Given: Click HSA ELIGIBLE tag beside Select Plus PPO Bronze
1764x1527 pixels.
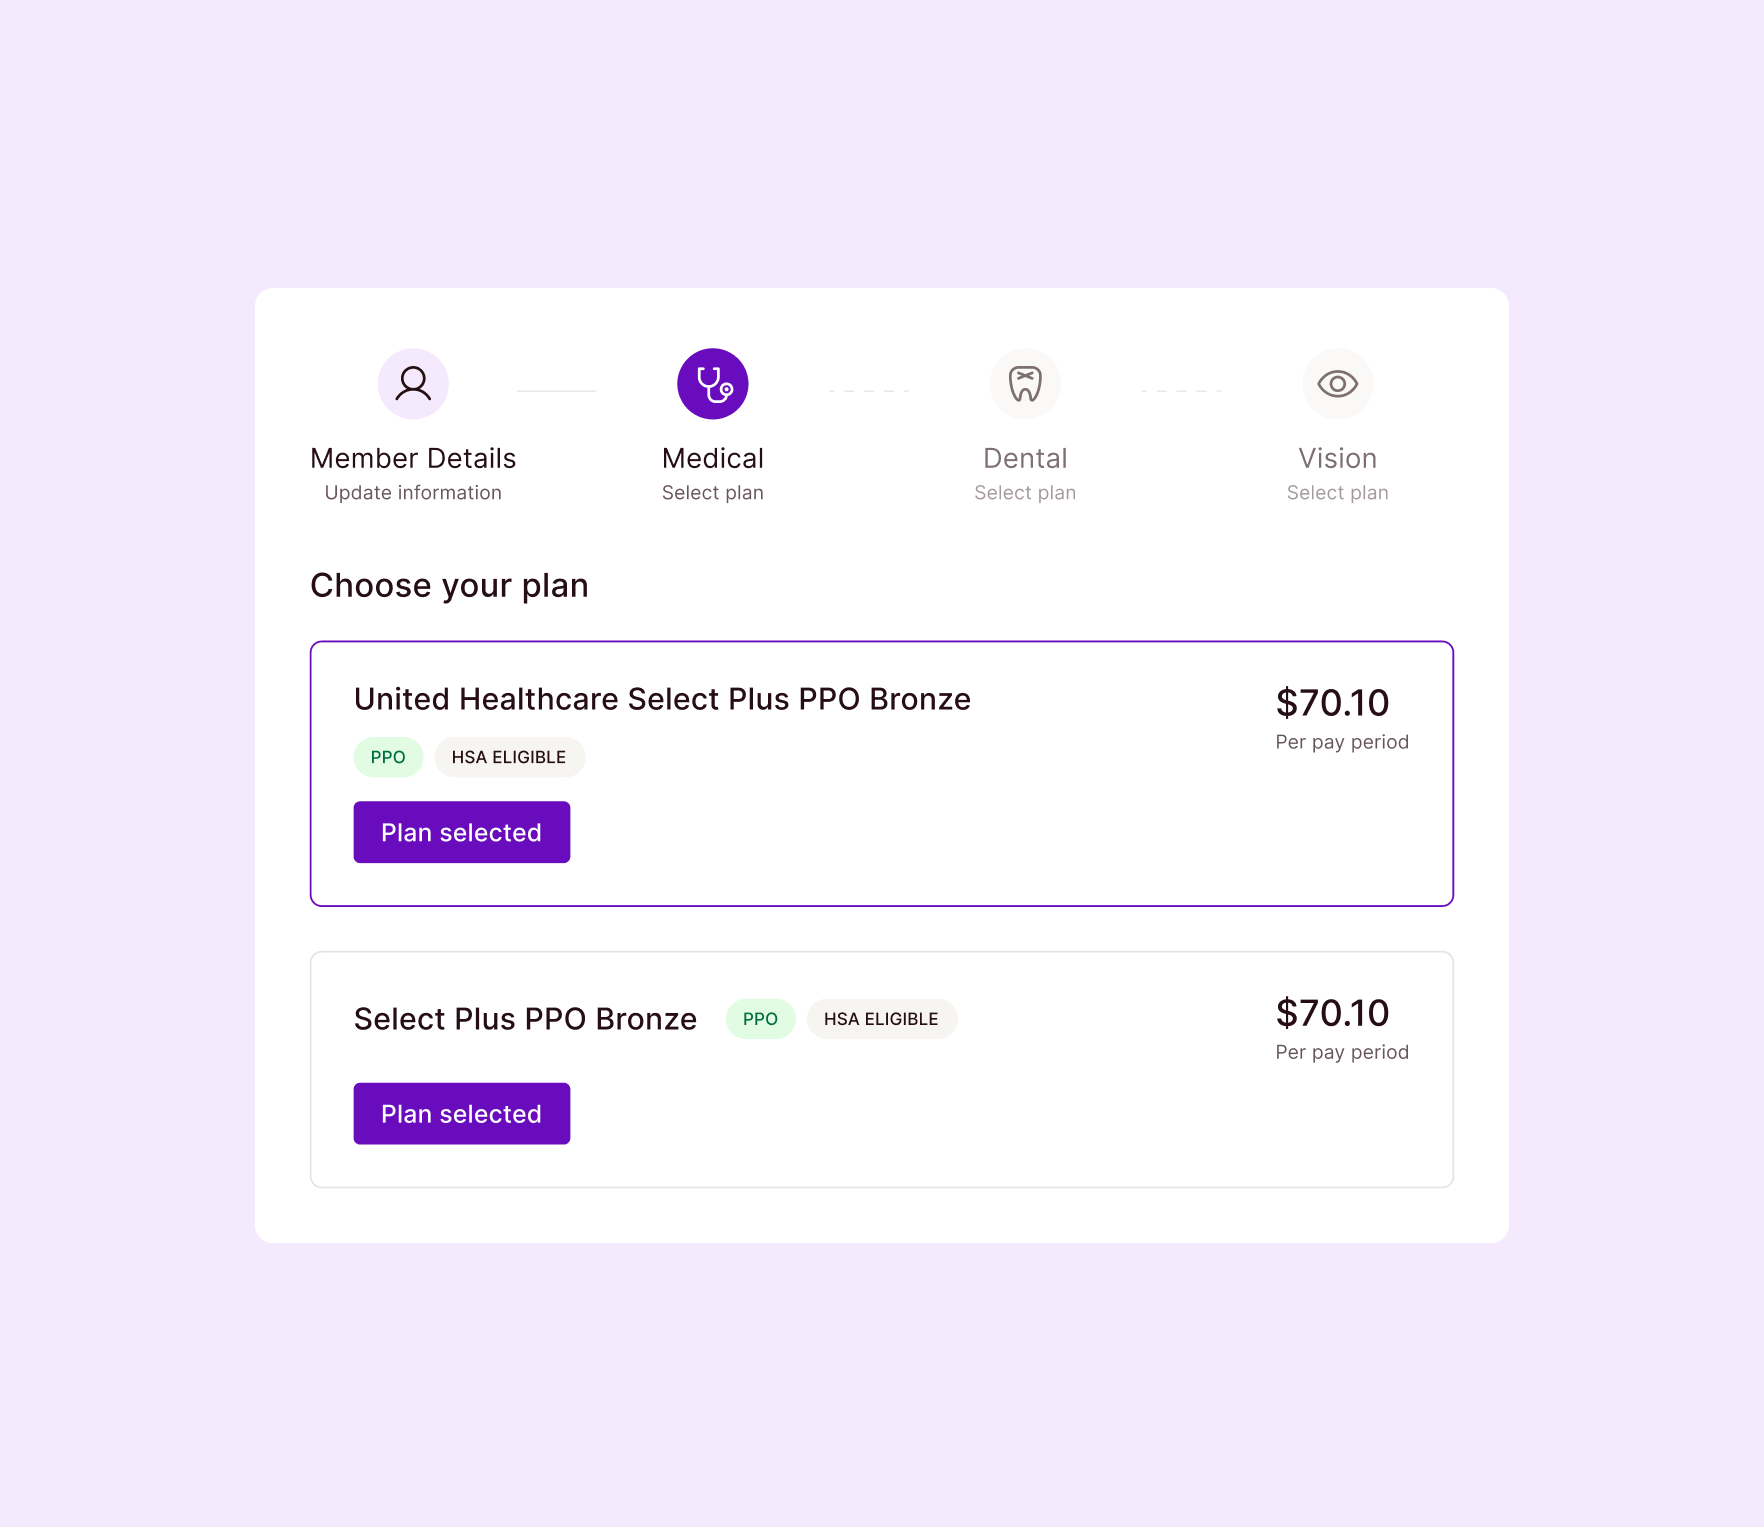Looking at the screenshot, I should pyautogui.click(x=881, y=1019).
